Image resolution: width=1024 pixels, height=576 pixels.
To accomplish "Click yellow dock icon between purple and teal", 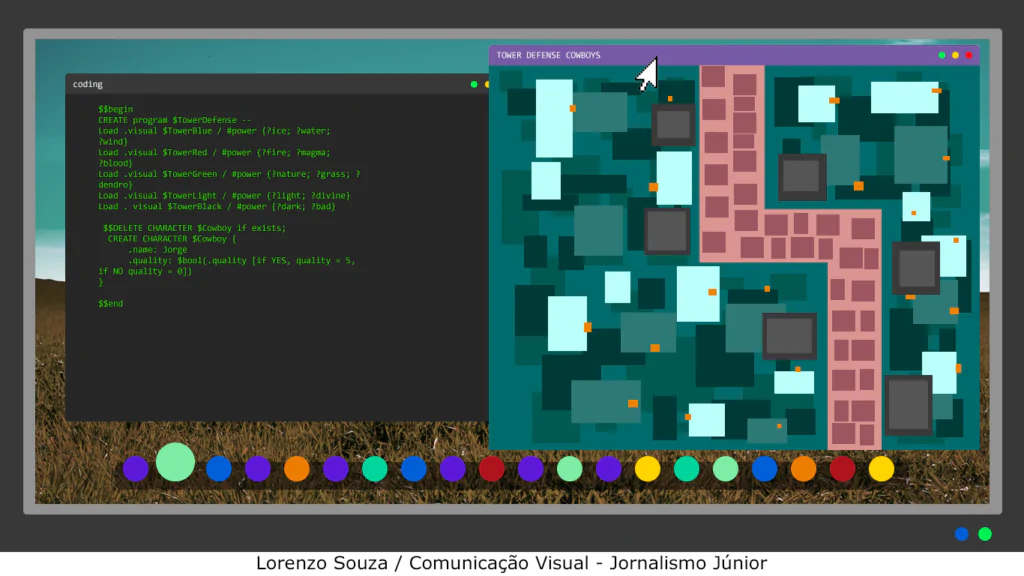I will point(648,469).
